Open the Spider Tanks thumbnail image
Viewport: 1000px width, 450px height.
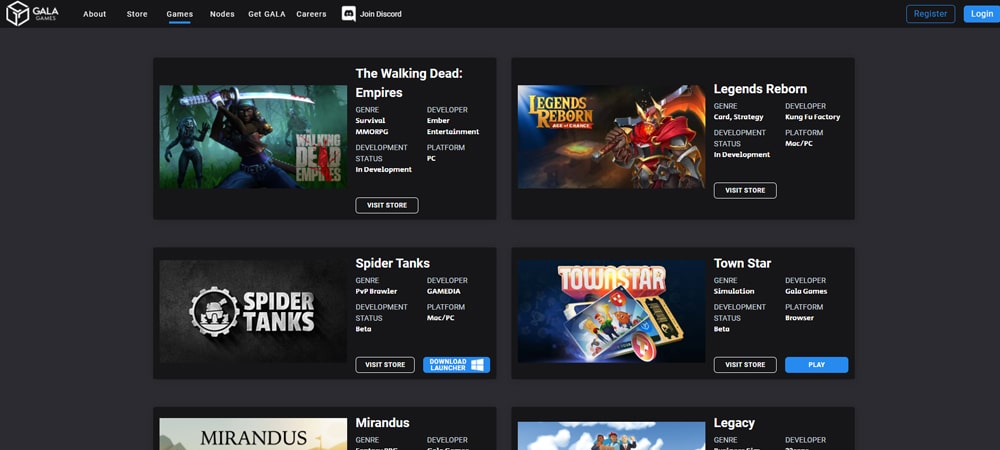(x=253, y=311)
